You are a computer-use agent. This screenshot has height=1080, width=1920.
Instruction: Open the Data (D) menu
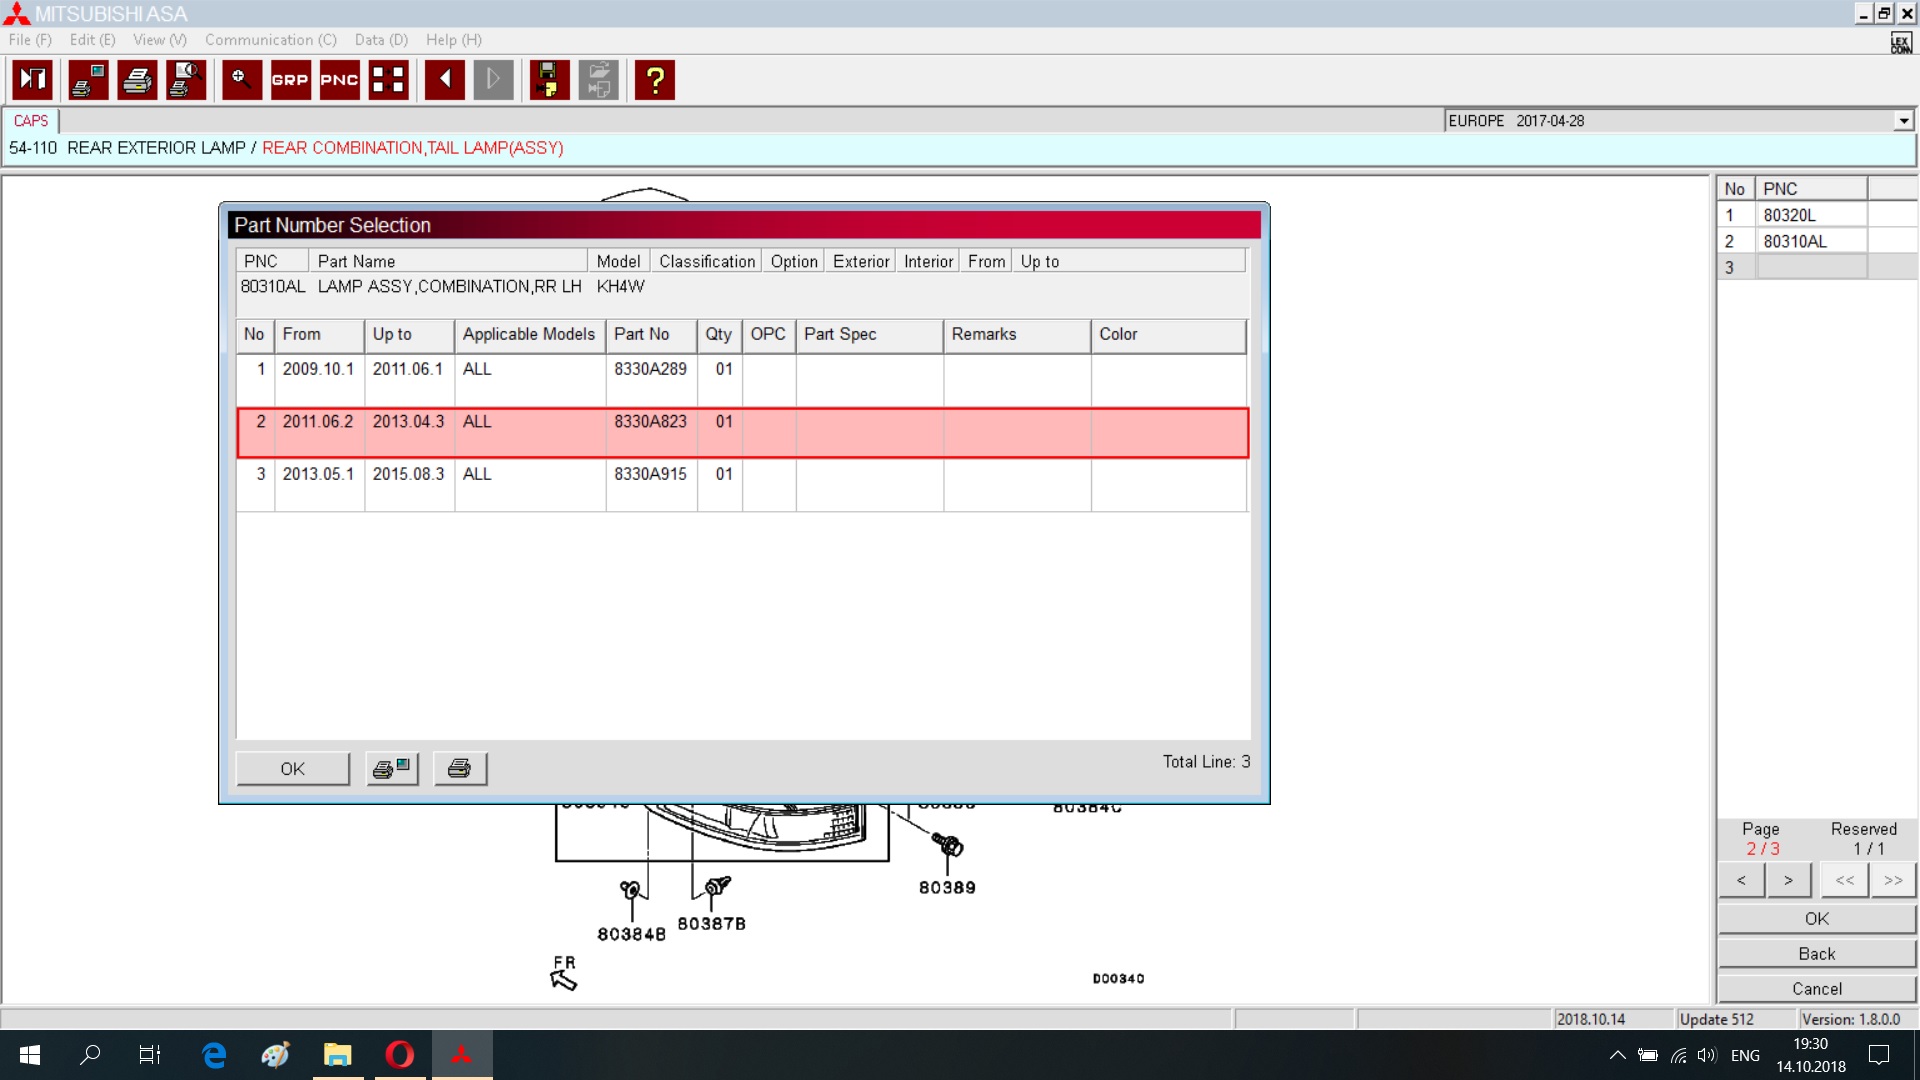coord(381,40)
